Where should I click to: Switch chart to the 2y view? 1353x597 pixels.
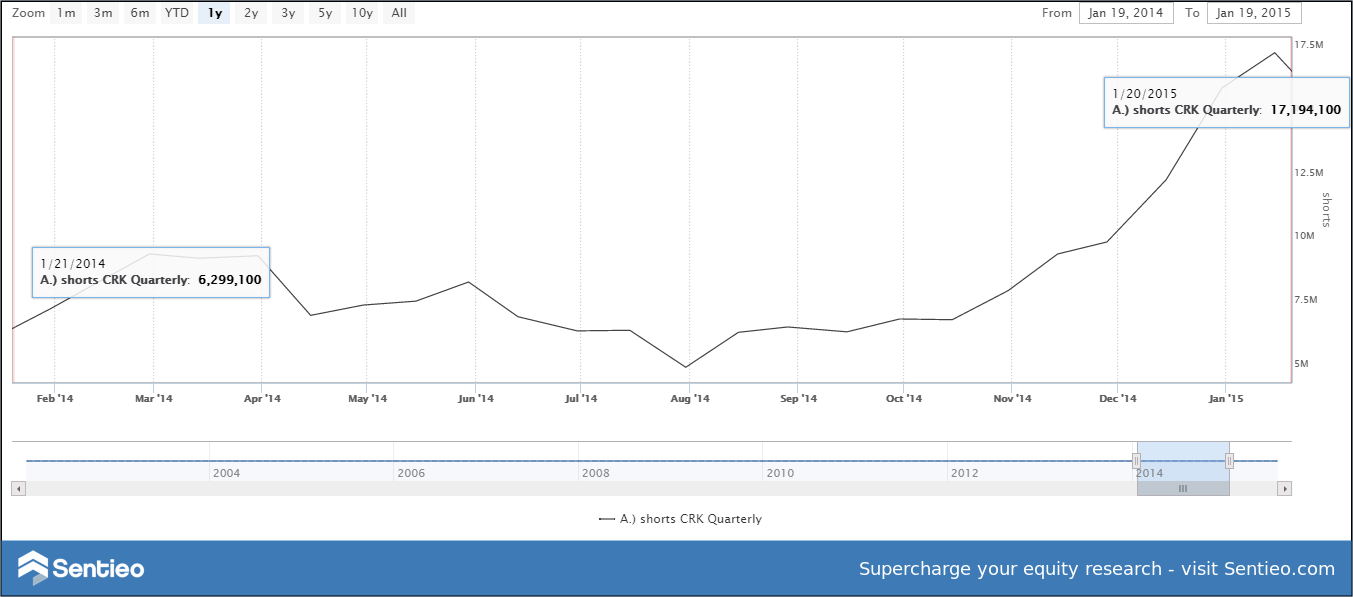click(x=250, y=13)
